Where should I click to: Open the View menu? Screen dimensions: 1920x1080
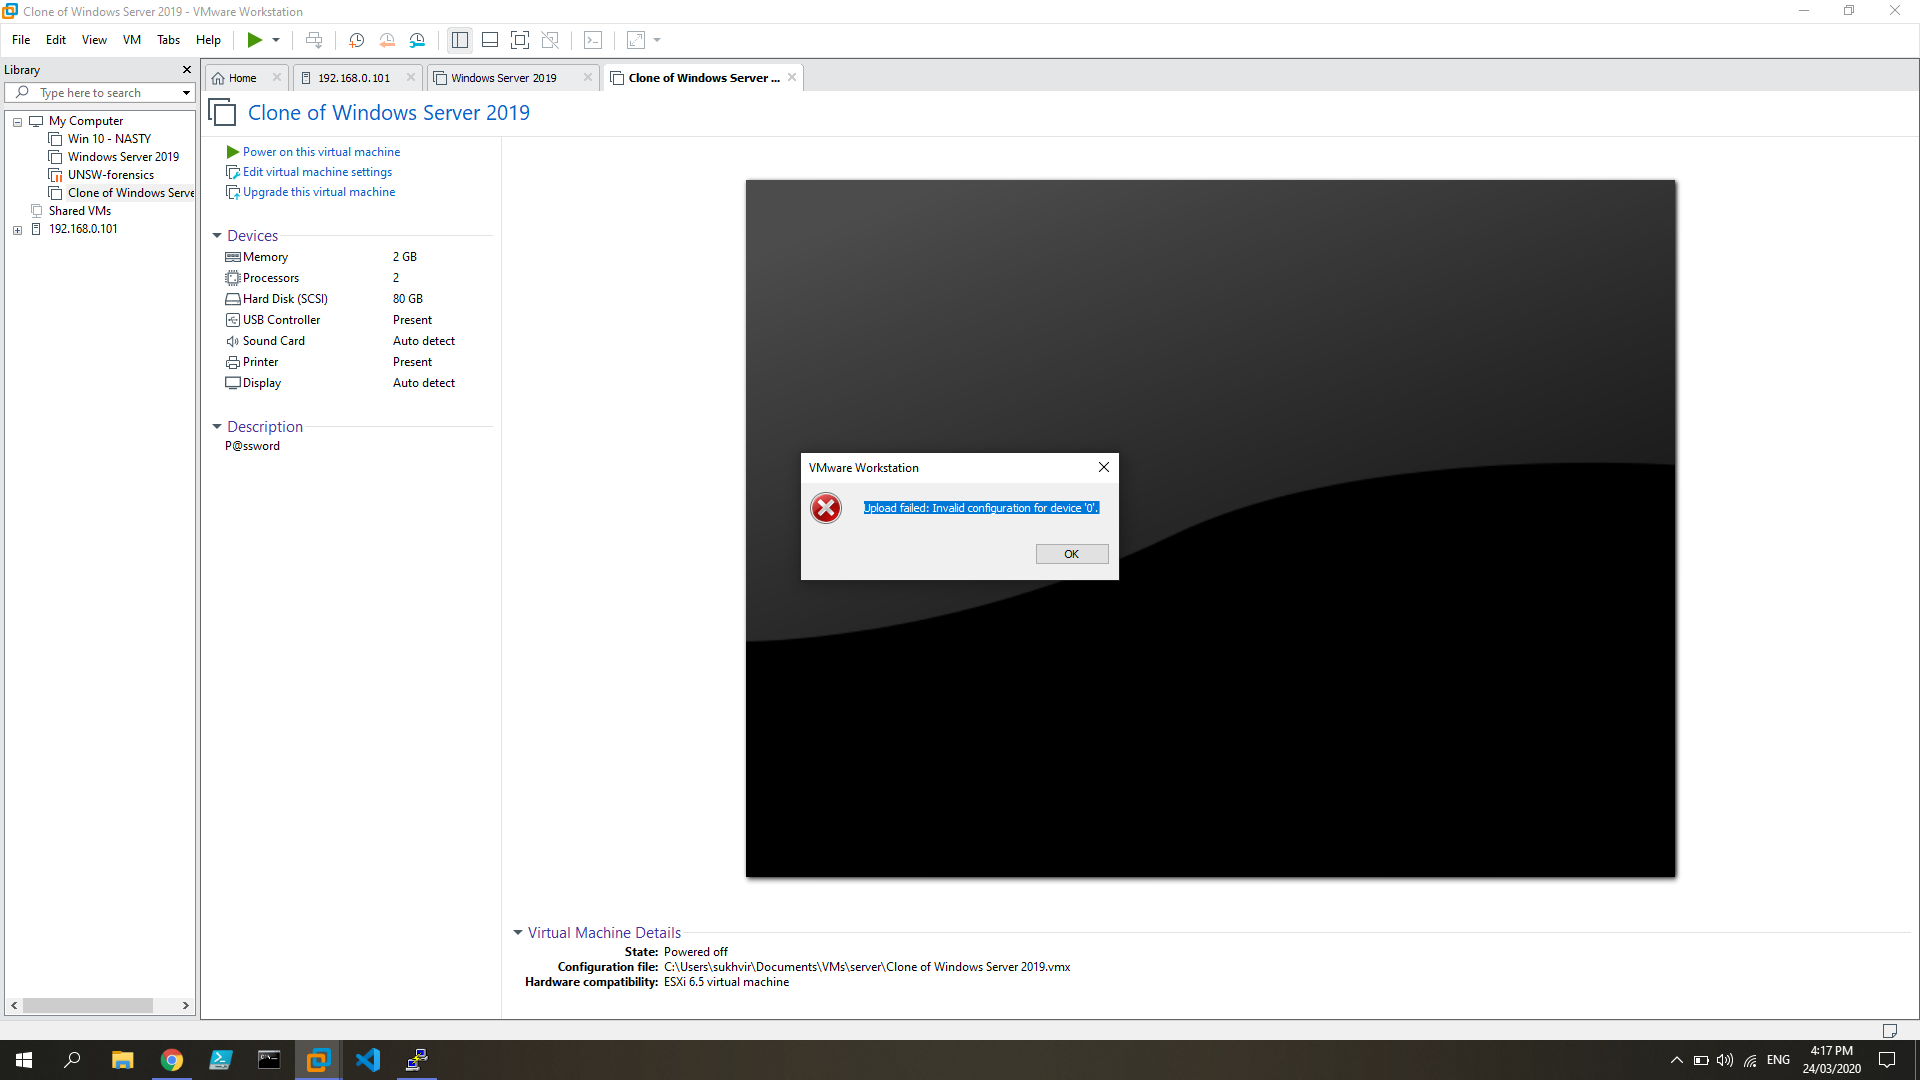click(94, 40)
